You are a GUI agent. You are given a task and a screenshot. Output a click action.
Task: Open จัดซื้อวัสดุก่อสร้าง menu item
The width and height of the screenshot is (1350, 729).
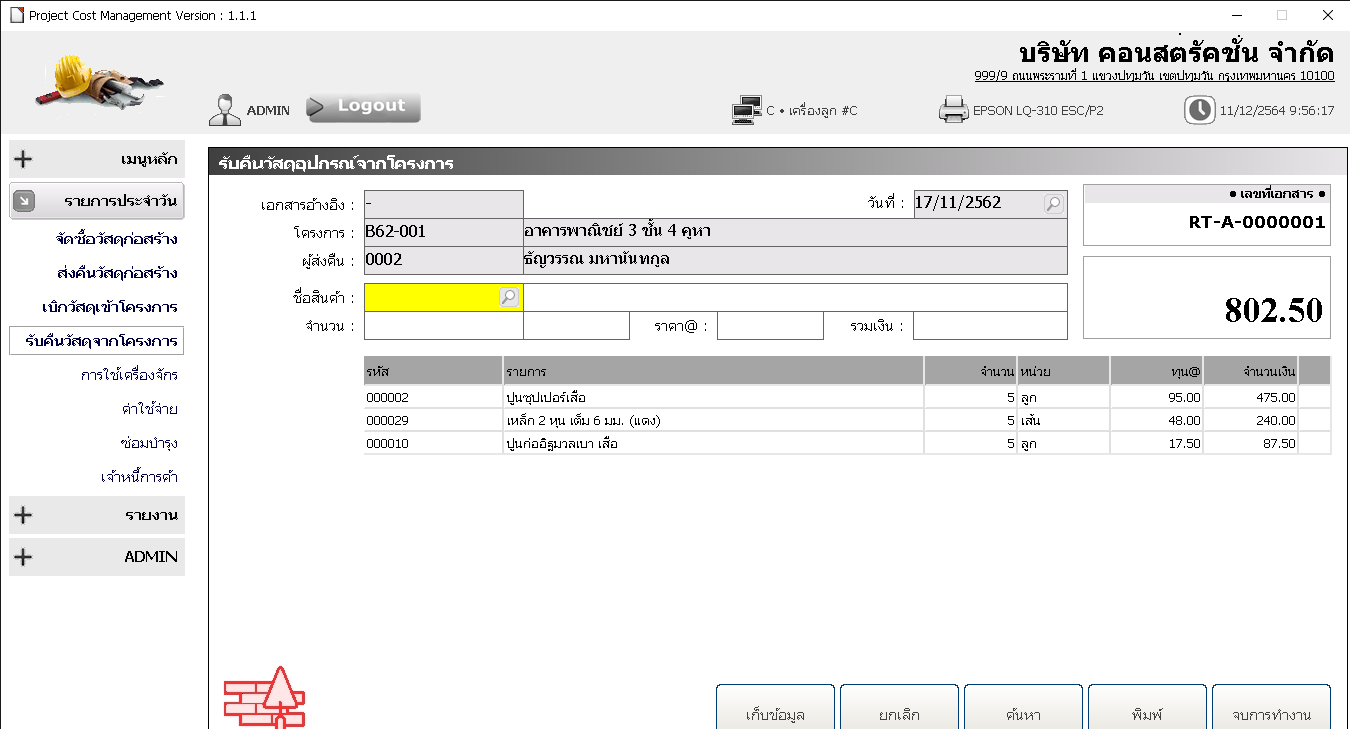pos(117,239)
